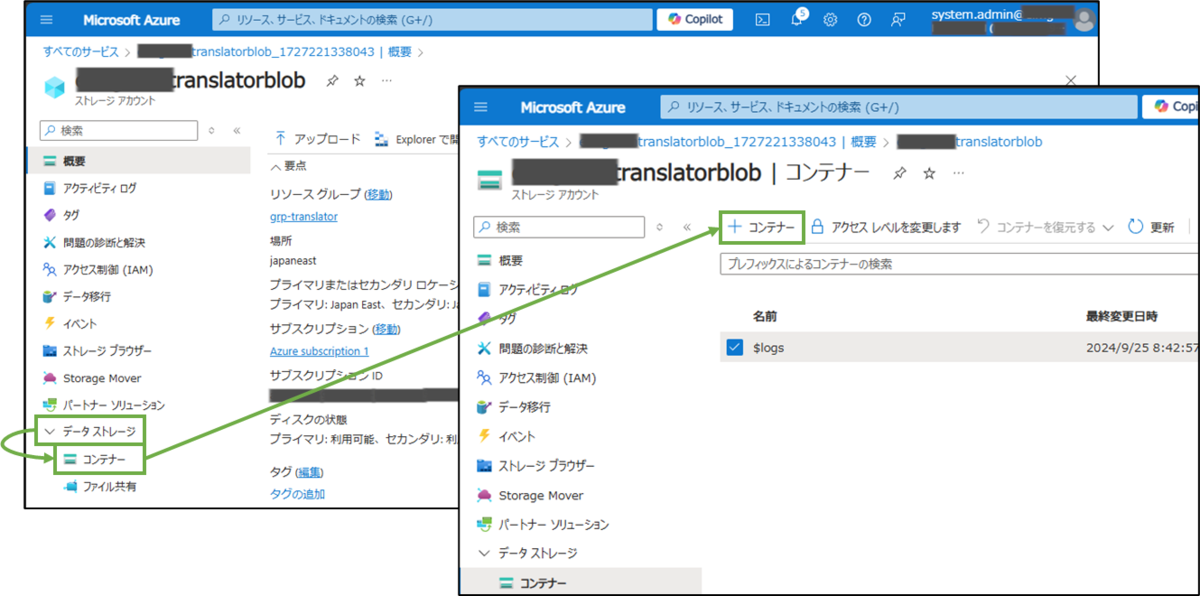Screen dimensions: 1200x596
Task: Open hamburger menu in back Azure window
Action: pyautogui.click(x=47, y=19)
